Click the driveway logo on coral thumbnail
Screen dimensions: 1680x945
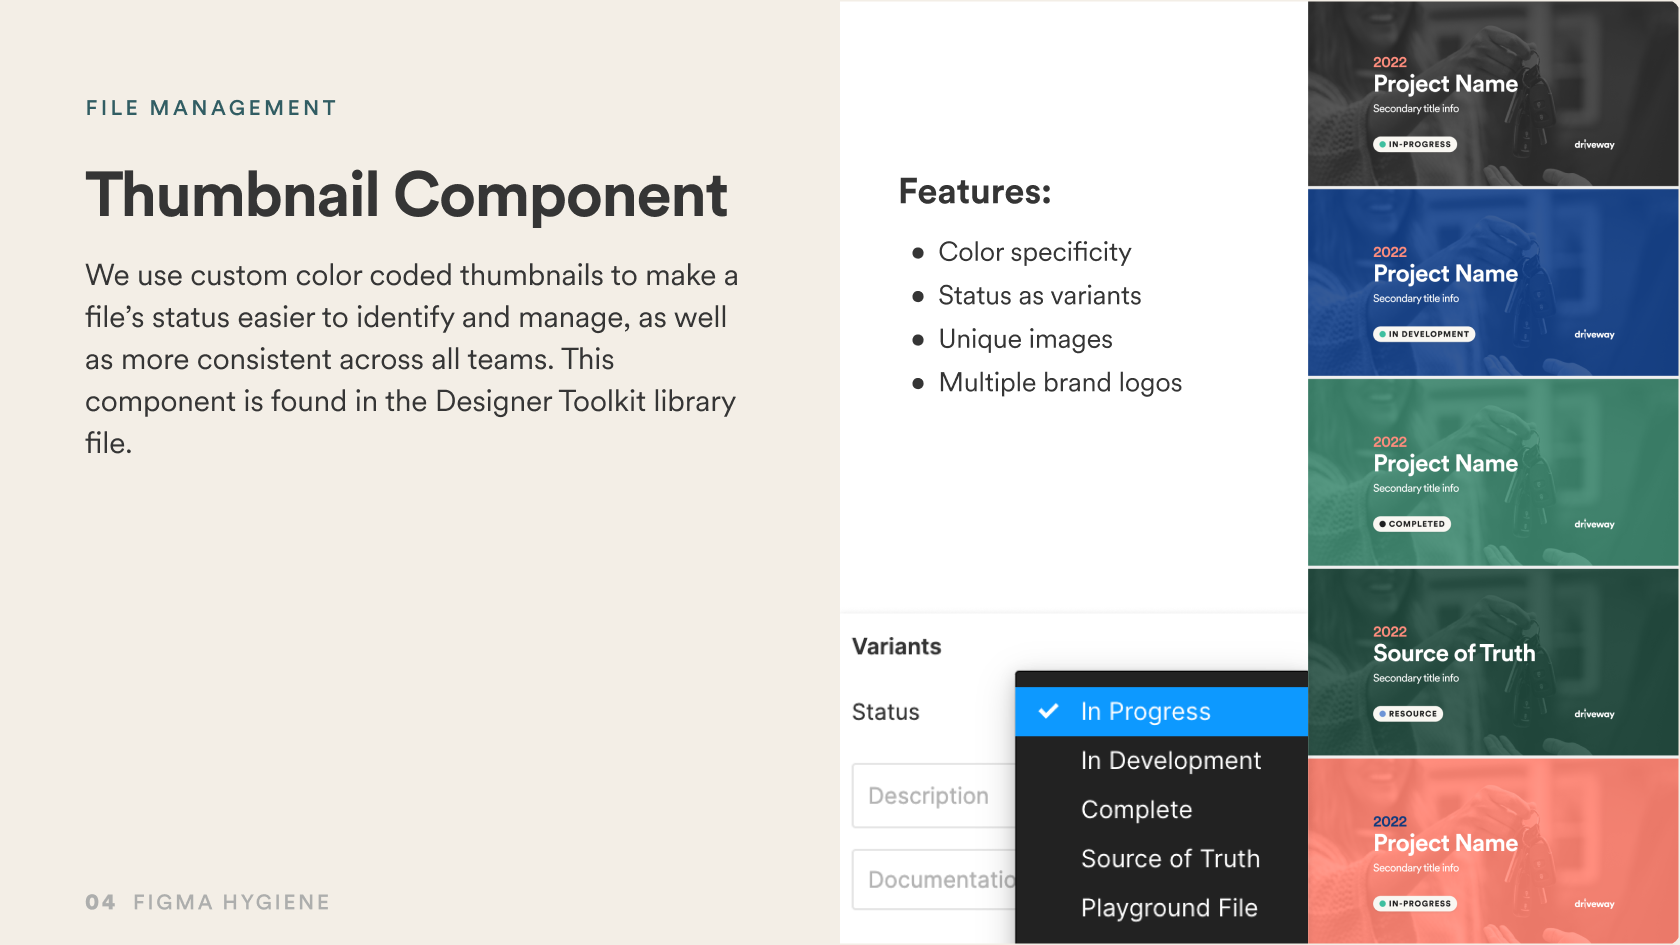pos(1594,904)
